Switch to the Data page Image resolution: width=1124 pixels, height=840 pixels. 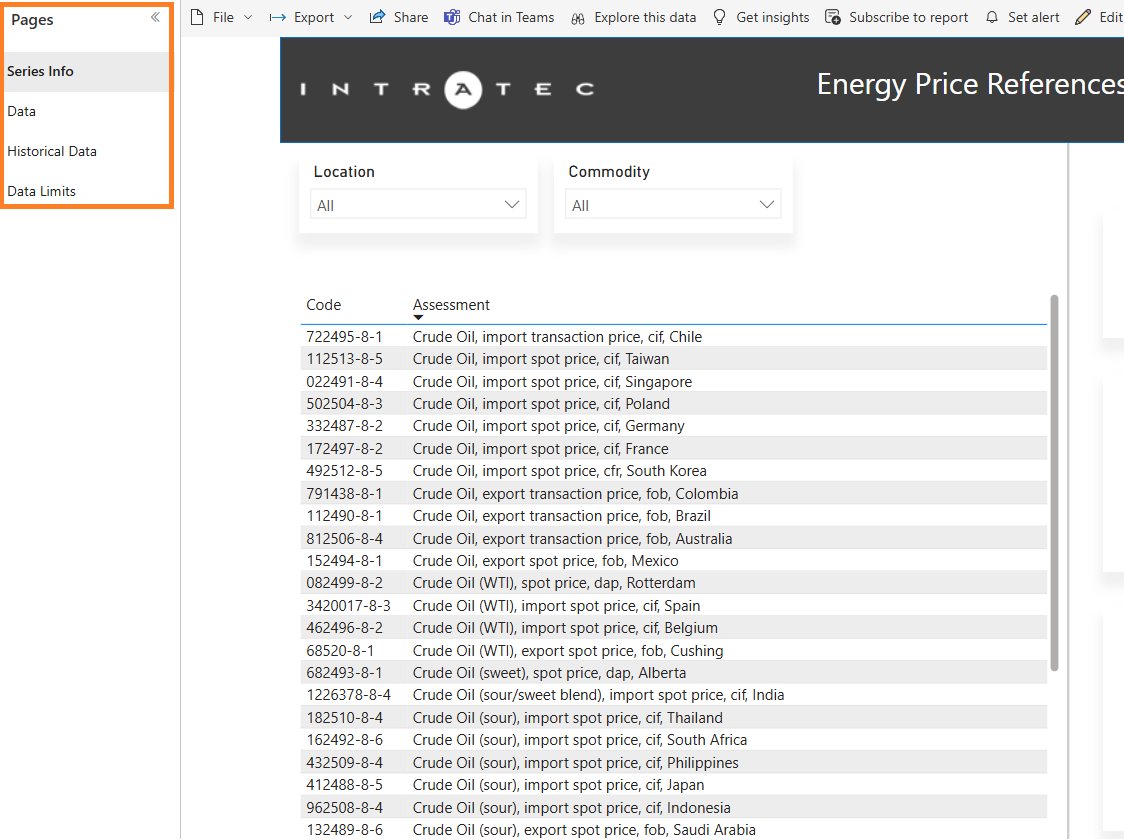[22, 111]
